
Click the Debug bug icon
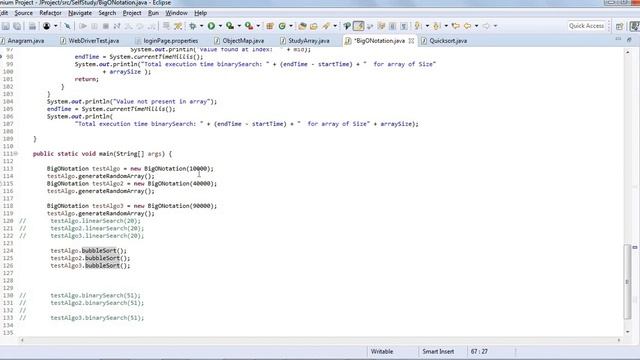coord(193,26)
